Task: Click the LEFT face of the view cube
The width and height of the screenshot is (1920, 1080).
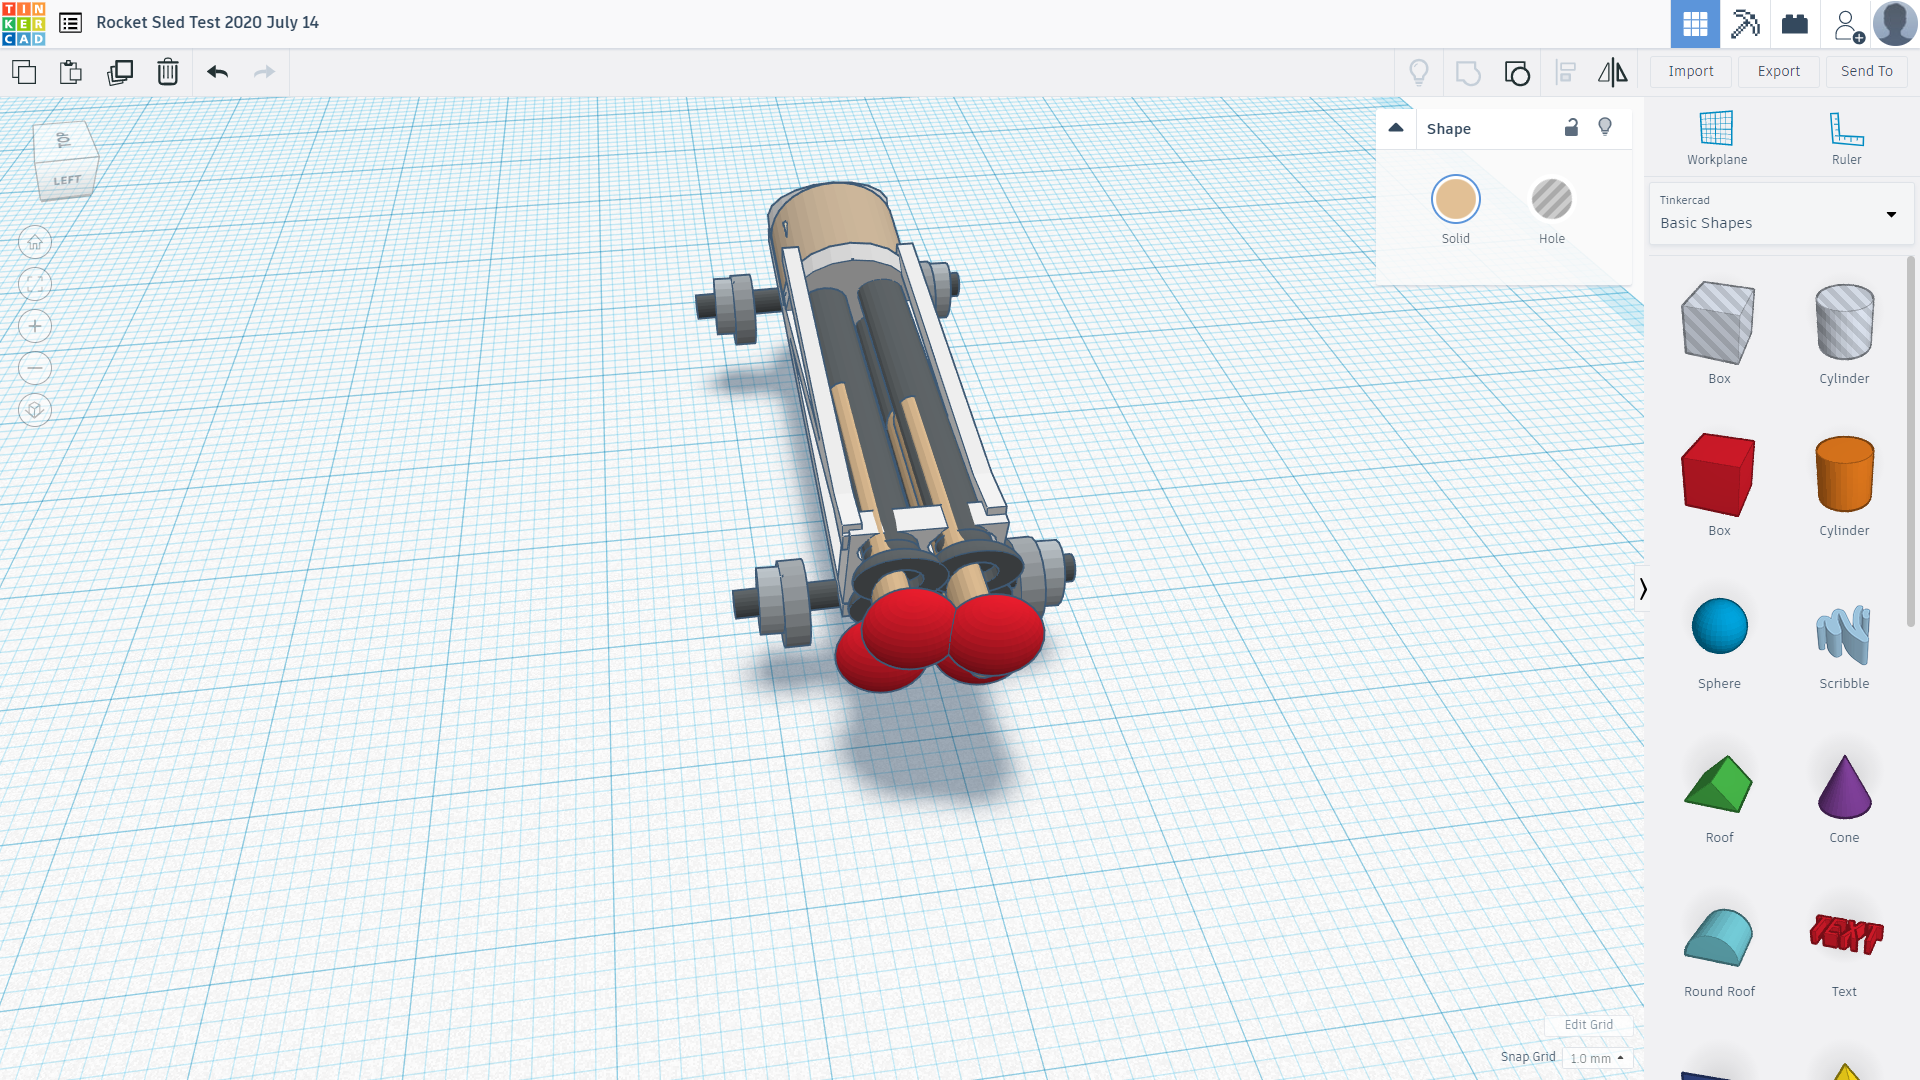Action: coord(67,180)
